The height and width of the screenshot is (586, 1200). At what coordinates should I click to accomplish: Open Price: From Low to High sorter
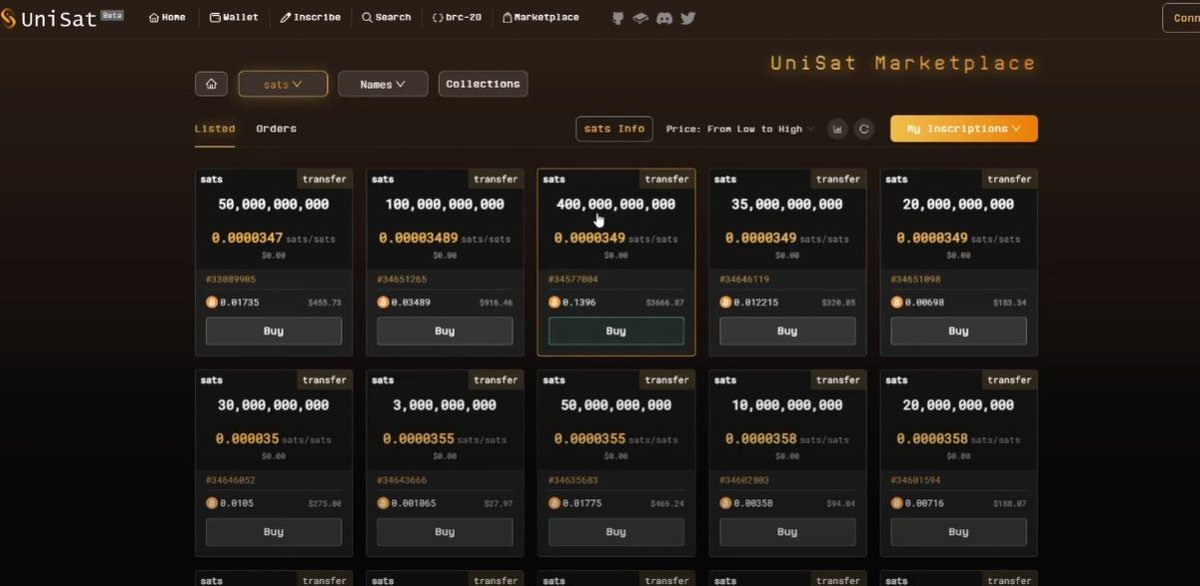coord(740,129)
